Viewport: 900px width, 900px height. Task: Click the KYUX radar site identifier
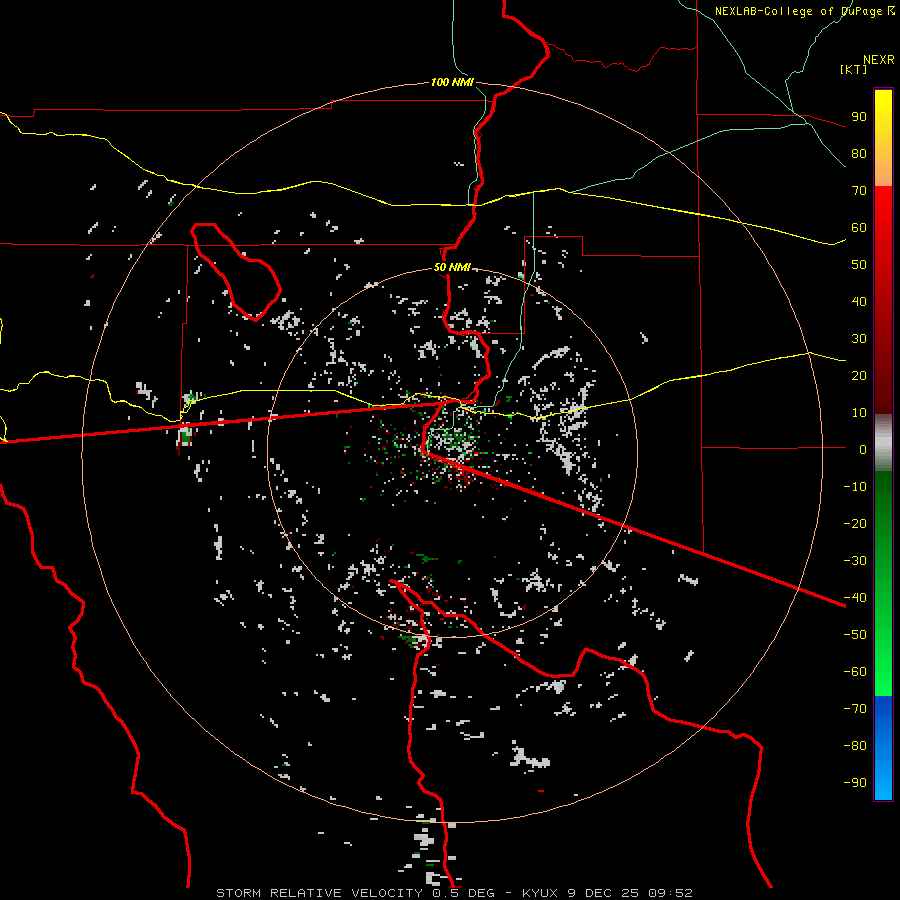click(x=540, y=893)
